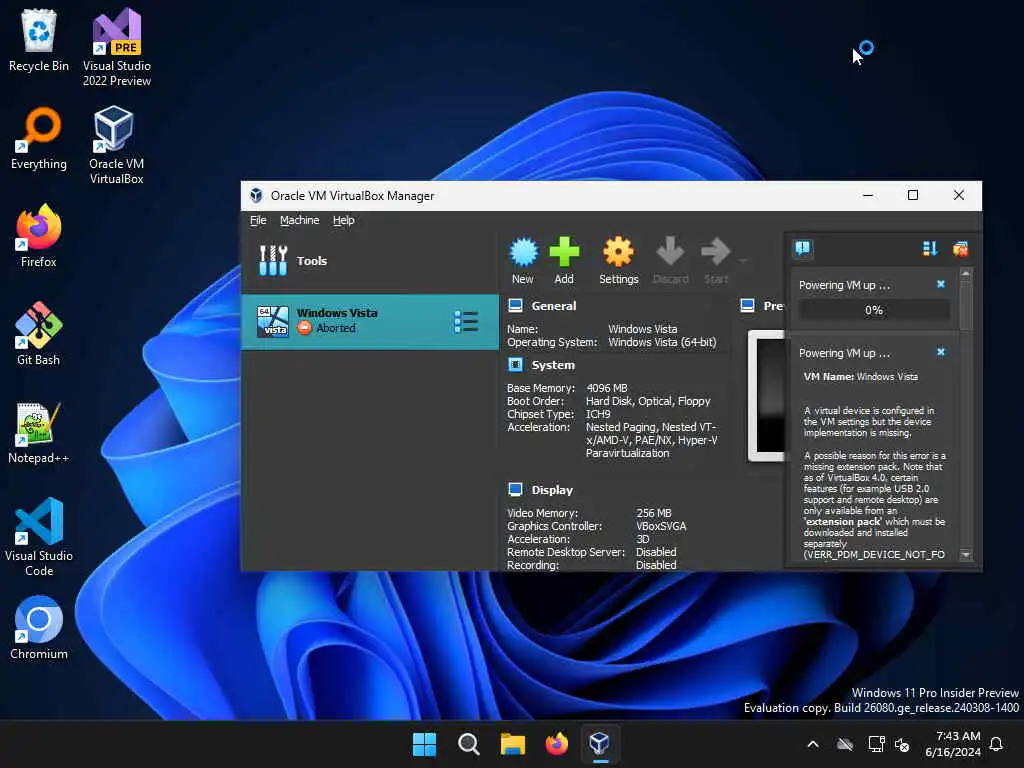This screenshot has height=768, width=1024.
Task: Click the General section monitor icon
Action: (x=515, y=305)
